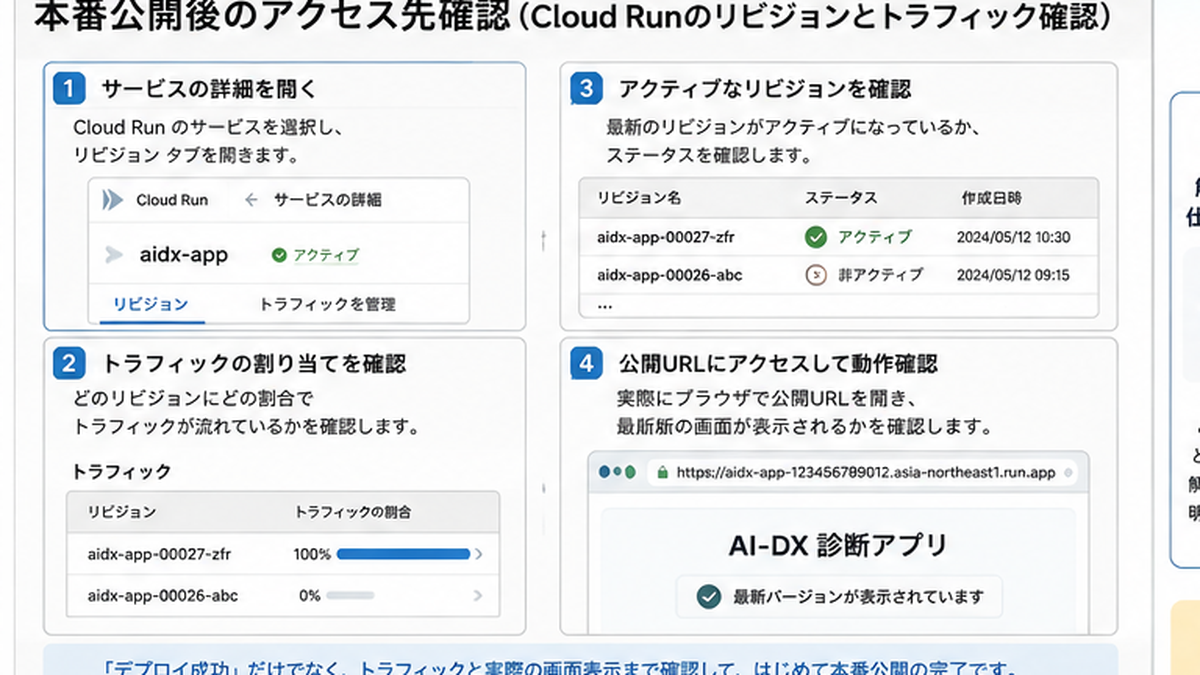Expand chevron on aidx-app-00027-zfr traffic row
This screenshot has height=675, width=1200.
click(478, 553)
